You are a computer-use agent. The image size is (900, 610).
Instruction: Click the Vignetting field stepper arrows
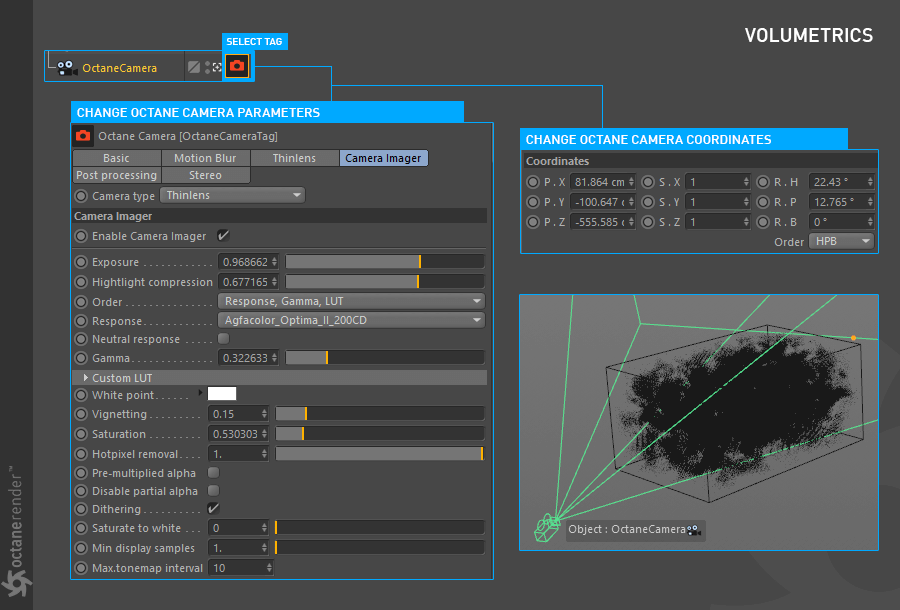click(264, 414)
